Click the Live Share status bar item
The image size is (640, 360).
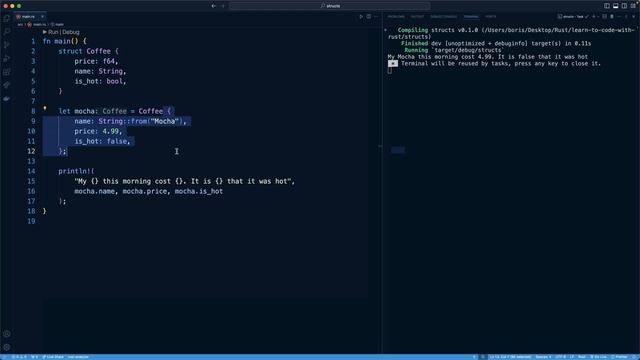[x=53, y=357]
